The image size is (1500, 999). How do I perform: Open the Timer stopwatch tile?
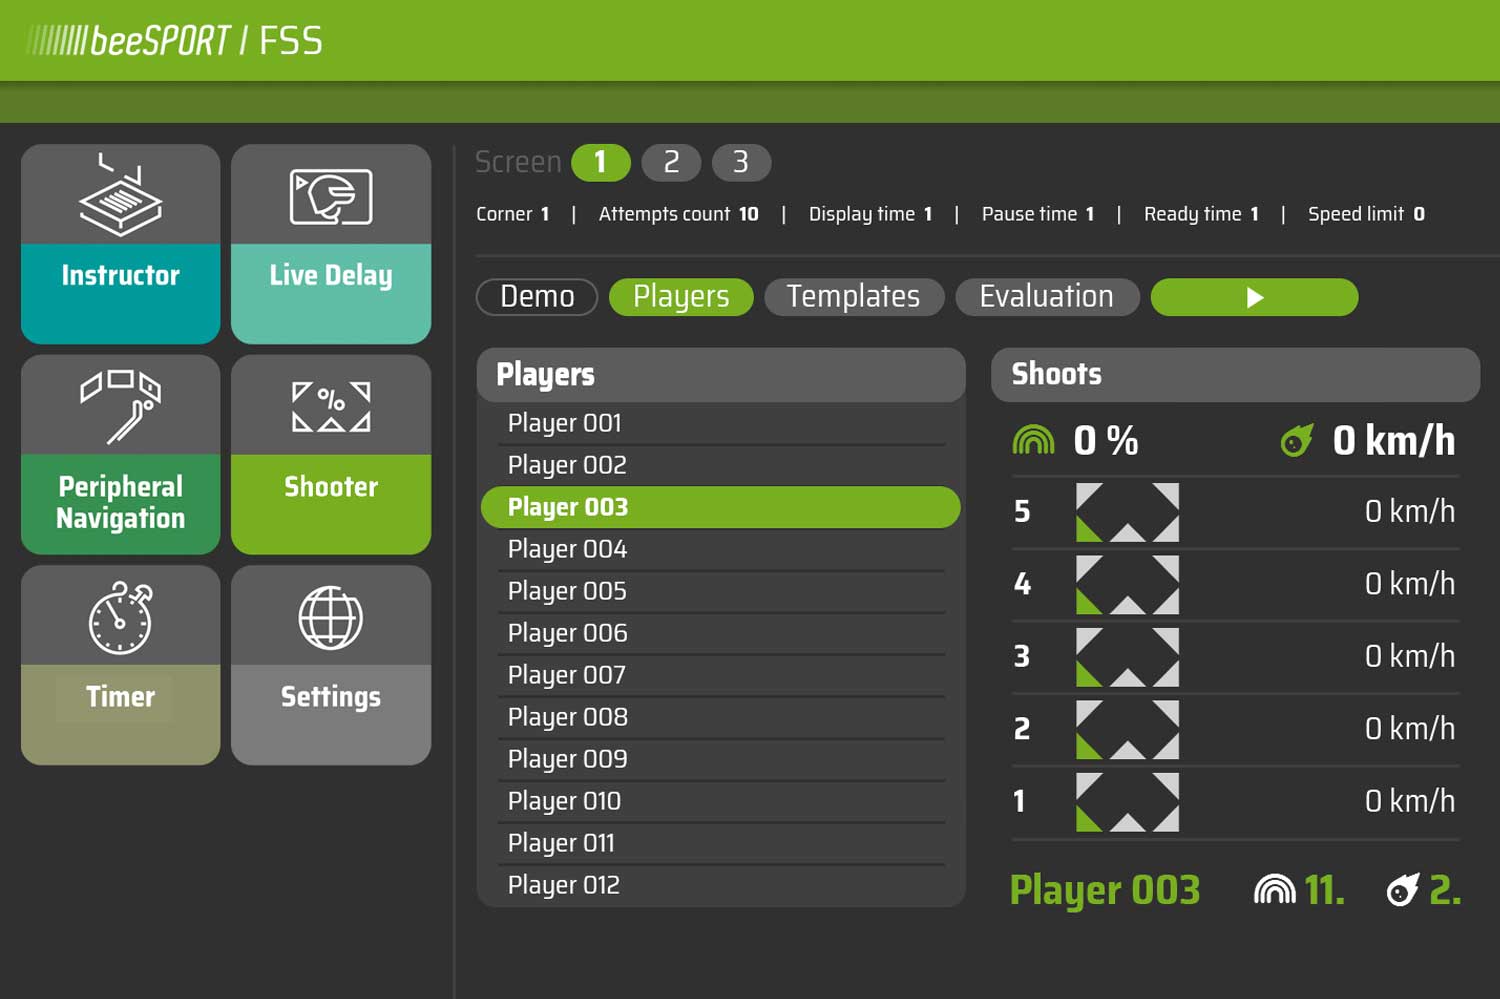click(120, 665)
